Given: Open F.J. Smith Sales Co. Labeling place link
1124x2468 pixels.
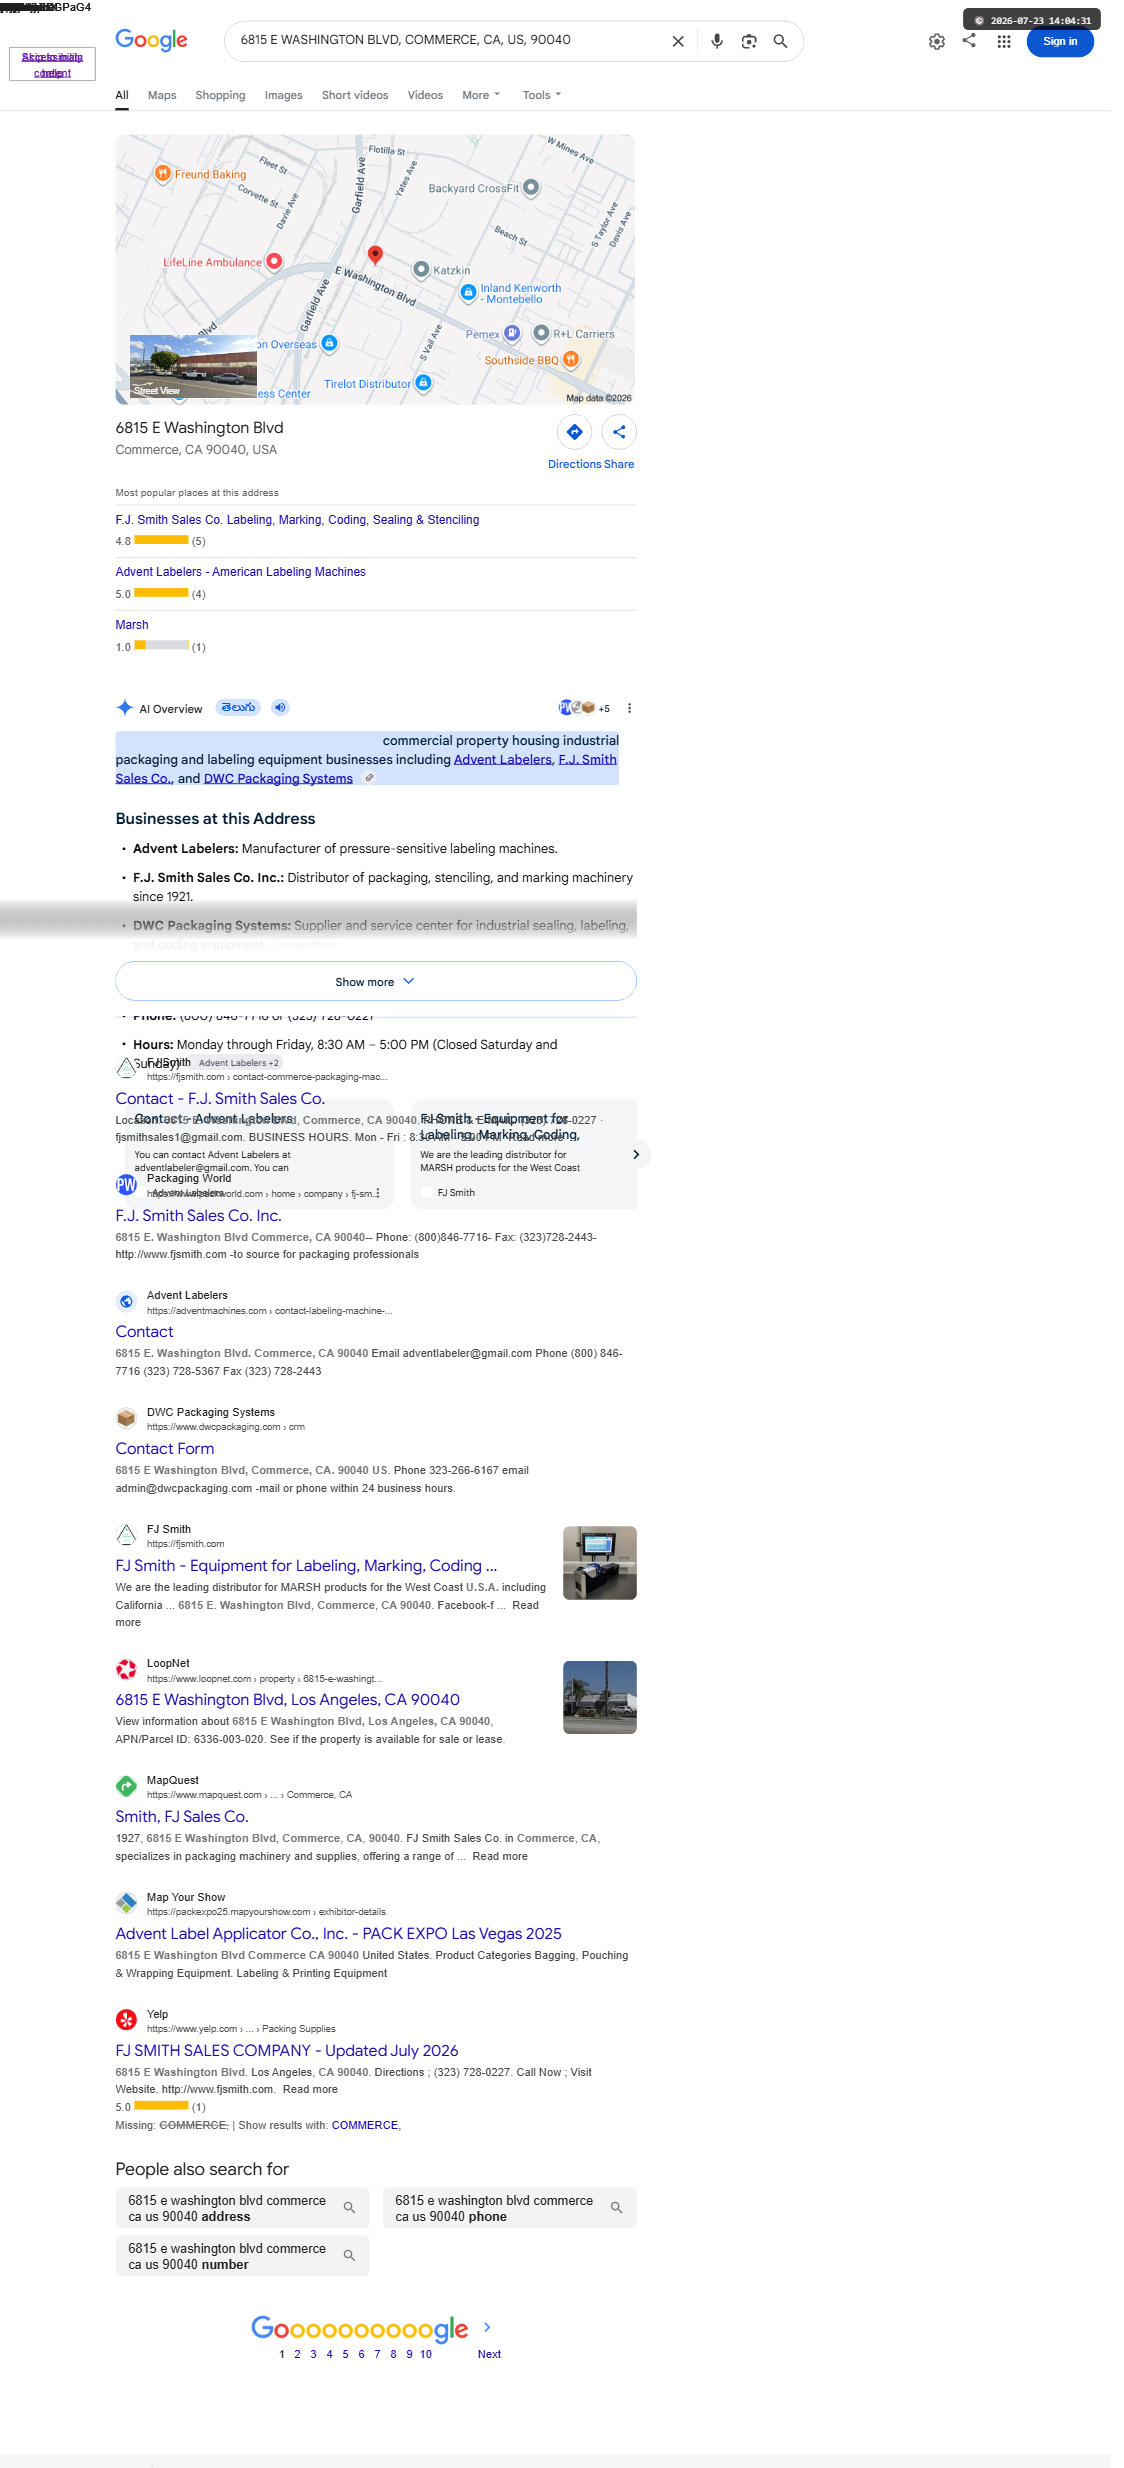Looking at the screenshot, I should click(x=297, y=519).
